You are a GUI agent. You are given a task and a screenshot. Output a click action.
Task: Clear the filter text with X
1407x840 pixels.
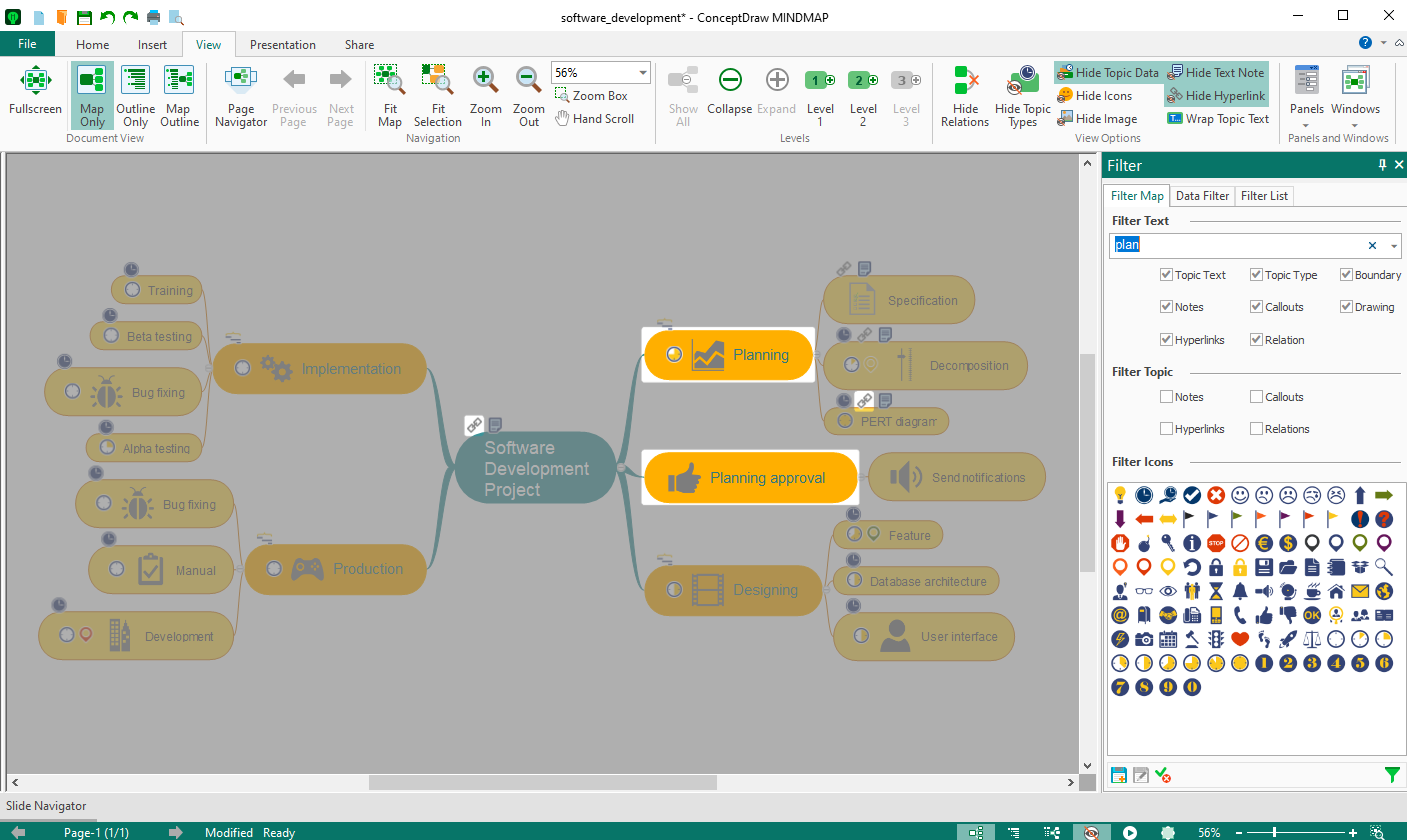[1372, 246]
